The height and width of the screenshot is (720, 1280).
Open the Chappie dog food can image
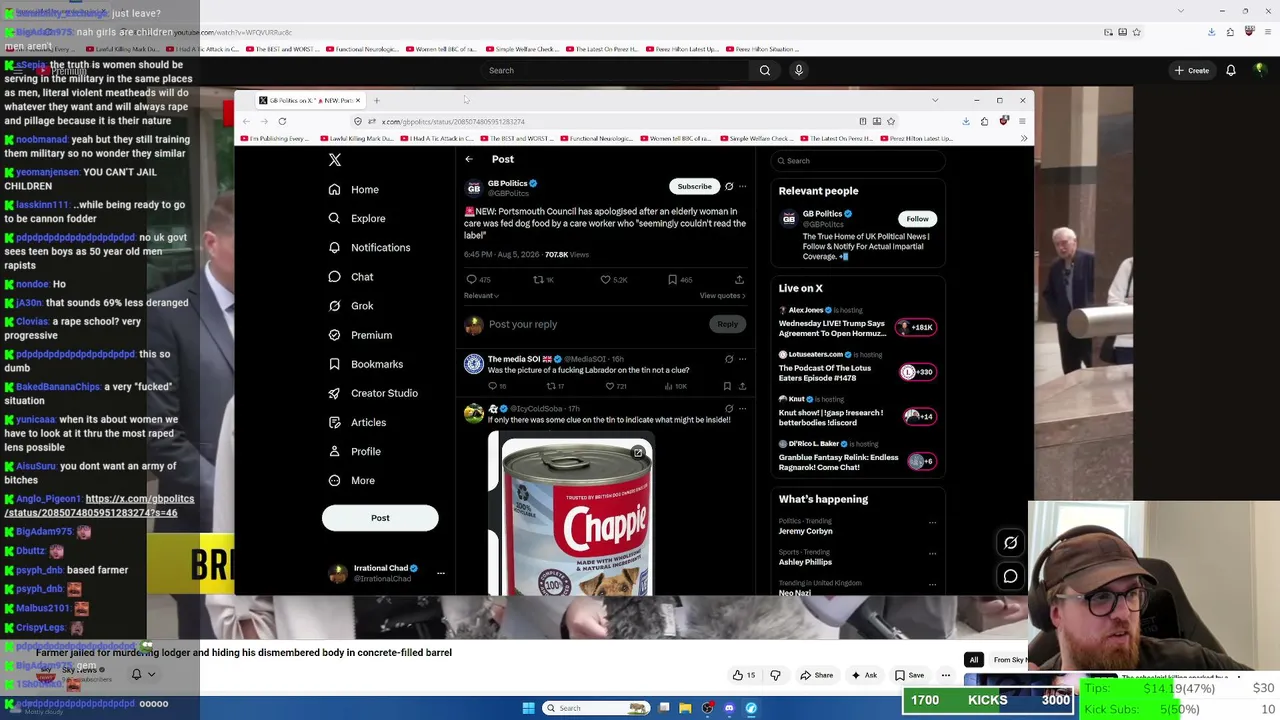(x=571, y=515)
